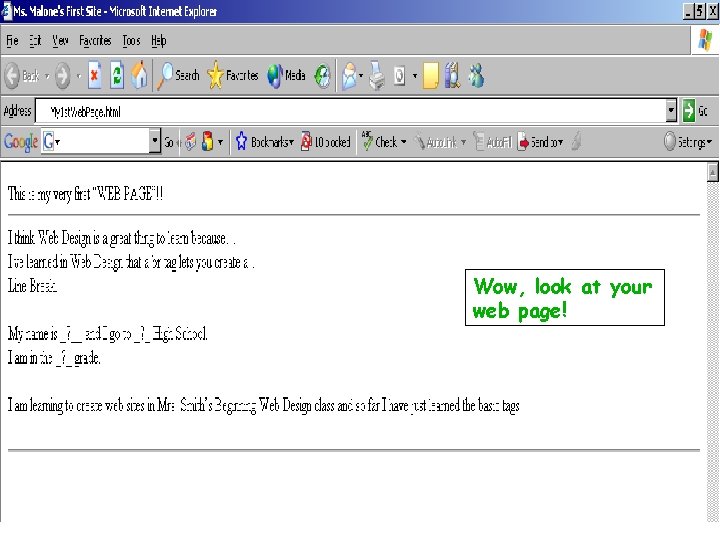Viewport: 720px width, 540px height.
Task: Click Google toolbar news icon
Action: (191, 142)
